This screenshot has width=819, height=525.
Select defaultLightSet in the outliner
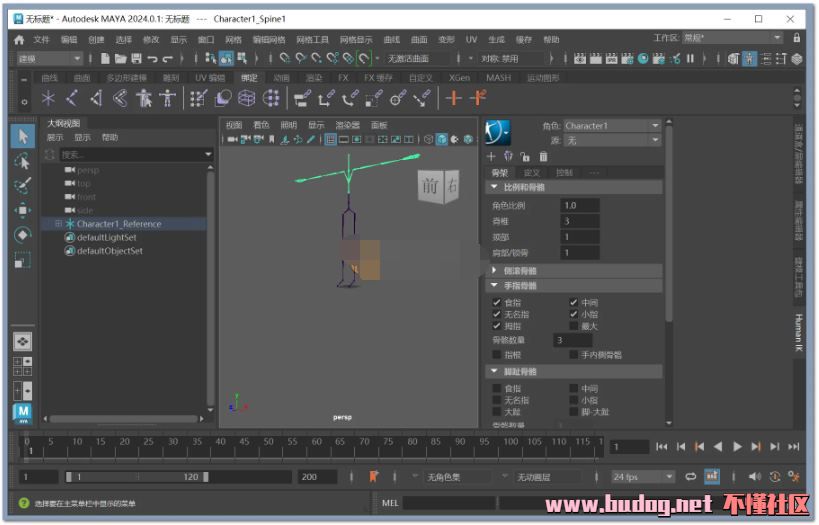[x=106, y=238]
